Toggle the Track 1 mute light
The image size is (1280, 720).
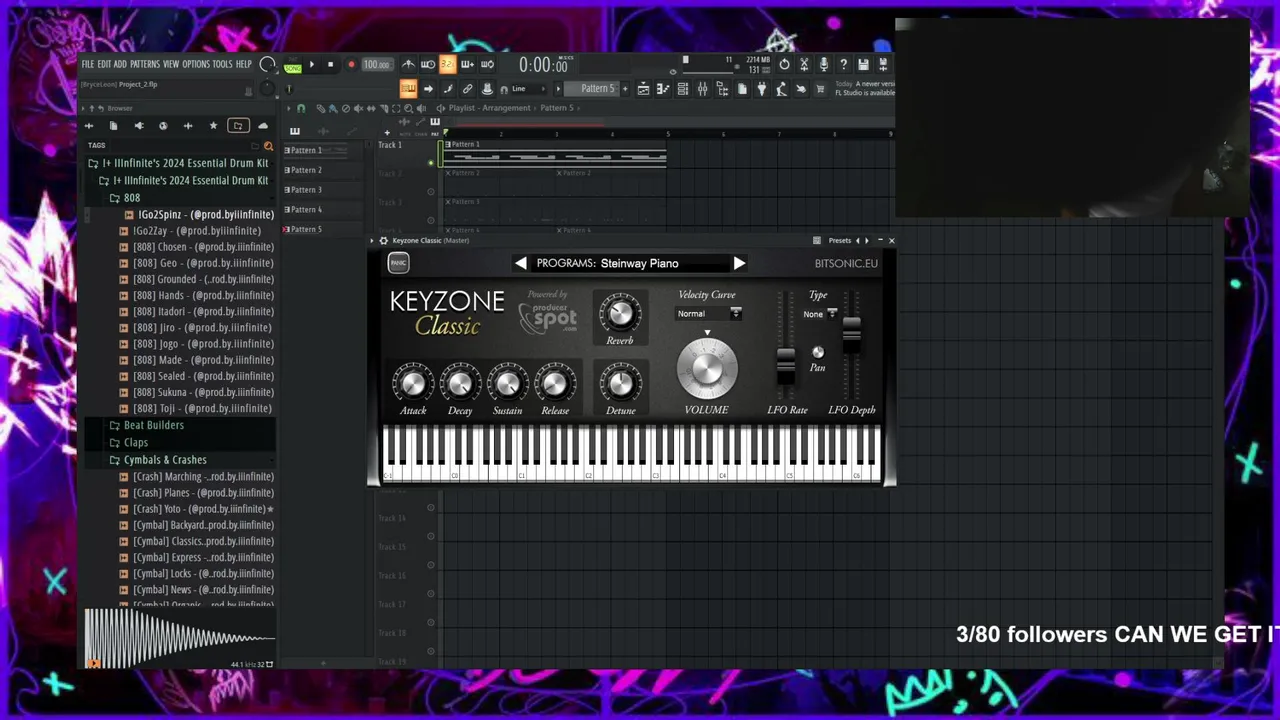coord(431,162)
